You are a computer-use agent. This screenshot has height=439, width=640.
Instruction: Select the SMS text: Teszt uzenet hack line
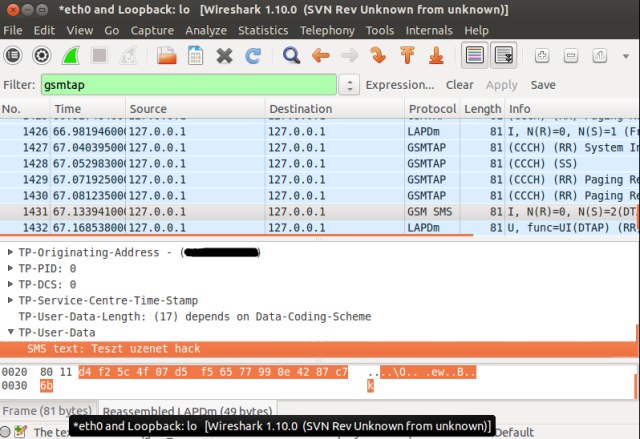318,349
